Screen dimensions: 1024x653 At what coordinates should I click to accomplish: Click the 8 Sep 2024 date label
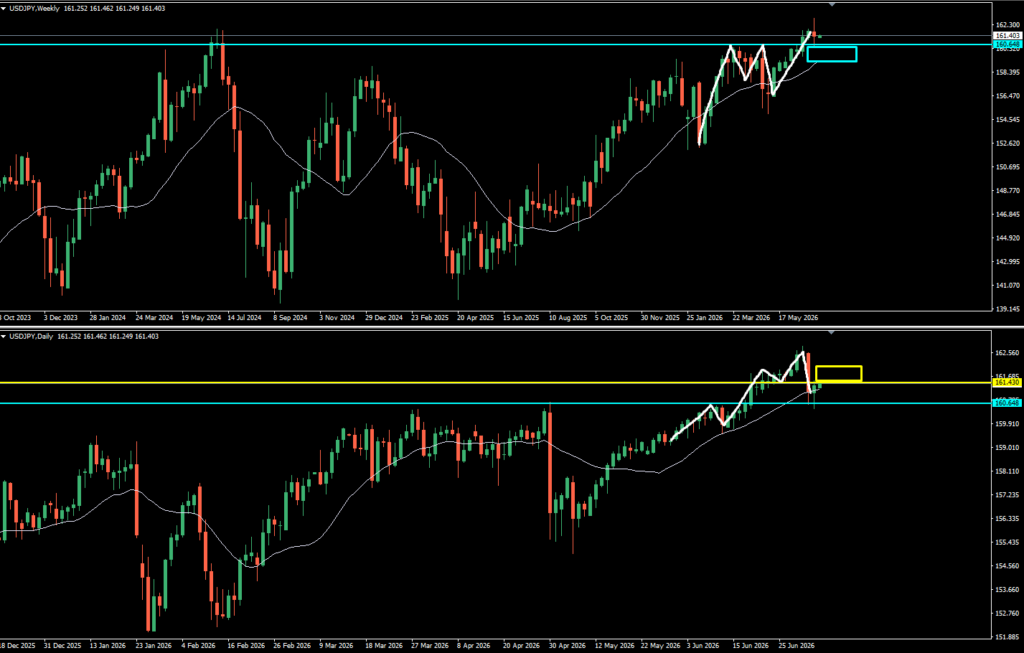coord(290,318)
